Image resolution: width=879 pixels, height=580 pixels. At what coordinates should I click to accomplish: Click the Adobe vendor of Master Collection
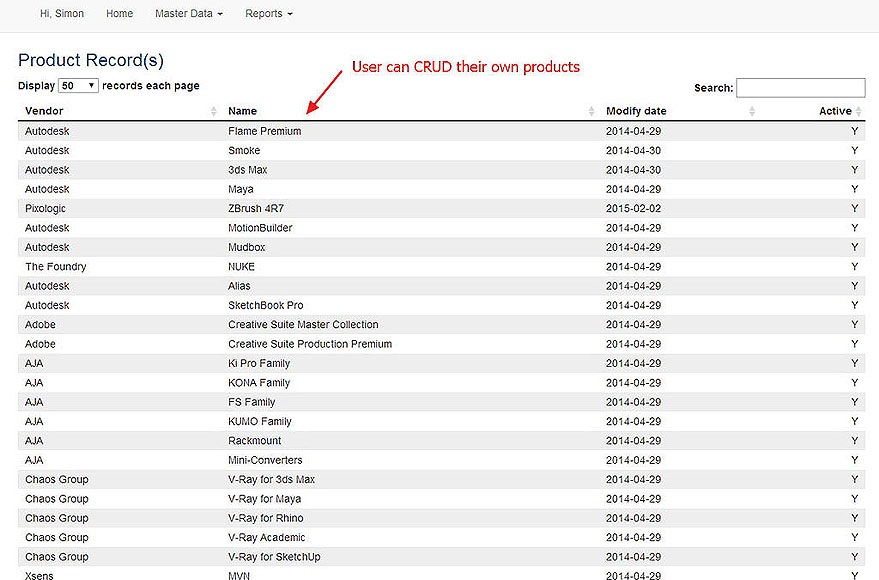[x=40, y=324]
